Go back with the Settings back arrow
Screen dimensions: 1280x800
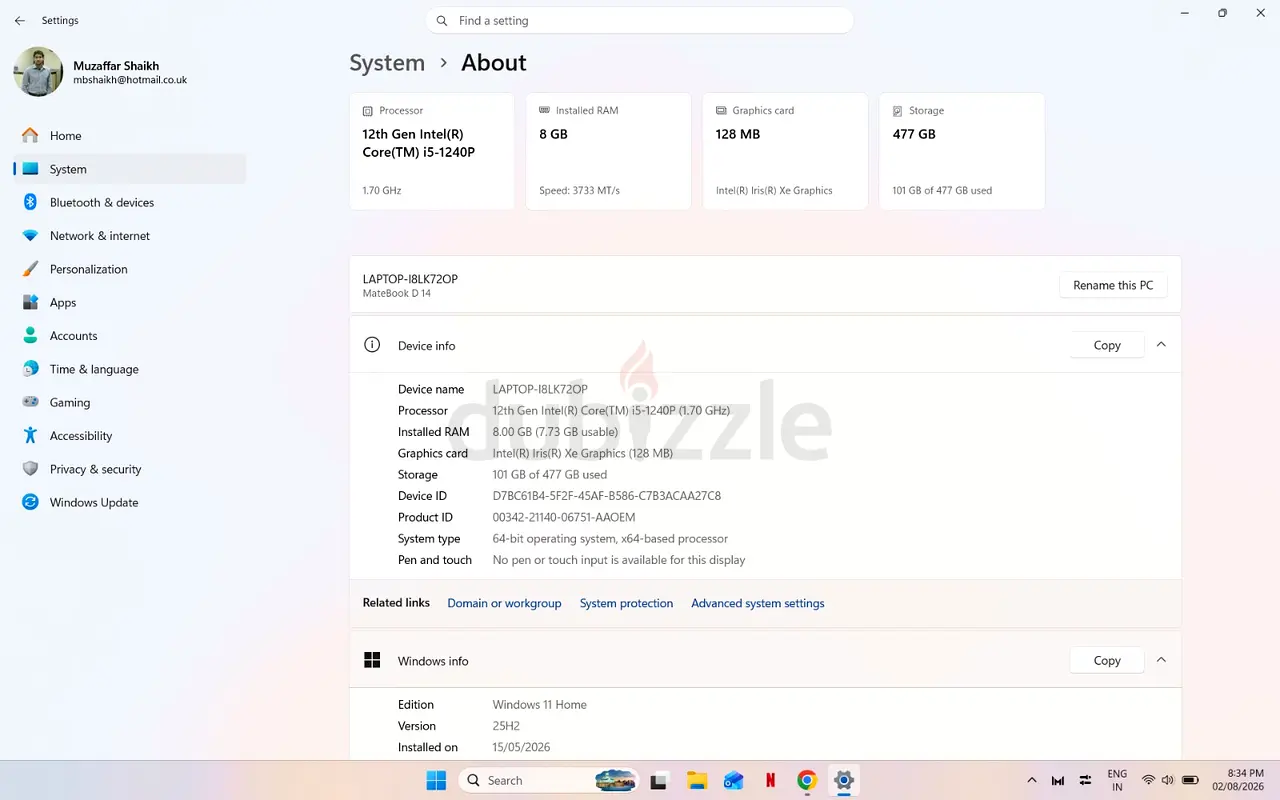[x=20, y=20]
